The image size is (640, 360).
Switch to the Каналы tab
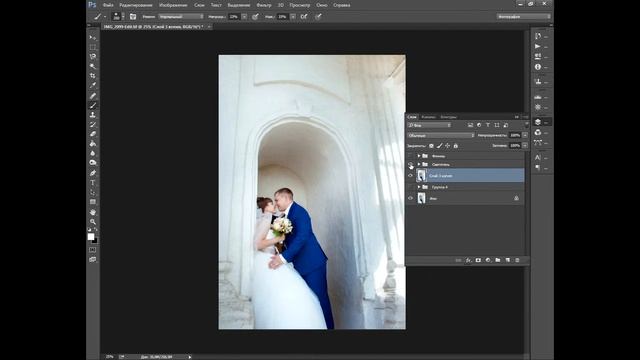pyautogui.click(x=429, y=117)
